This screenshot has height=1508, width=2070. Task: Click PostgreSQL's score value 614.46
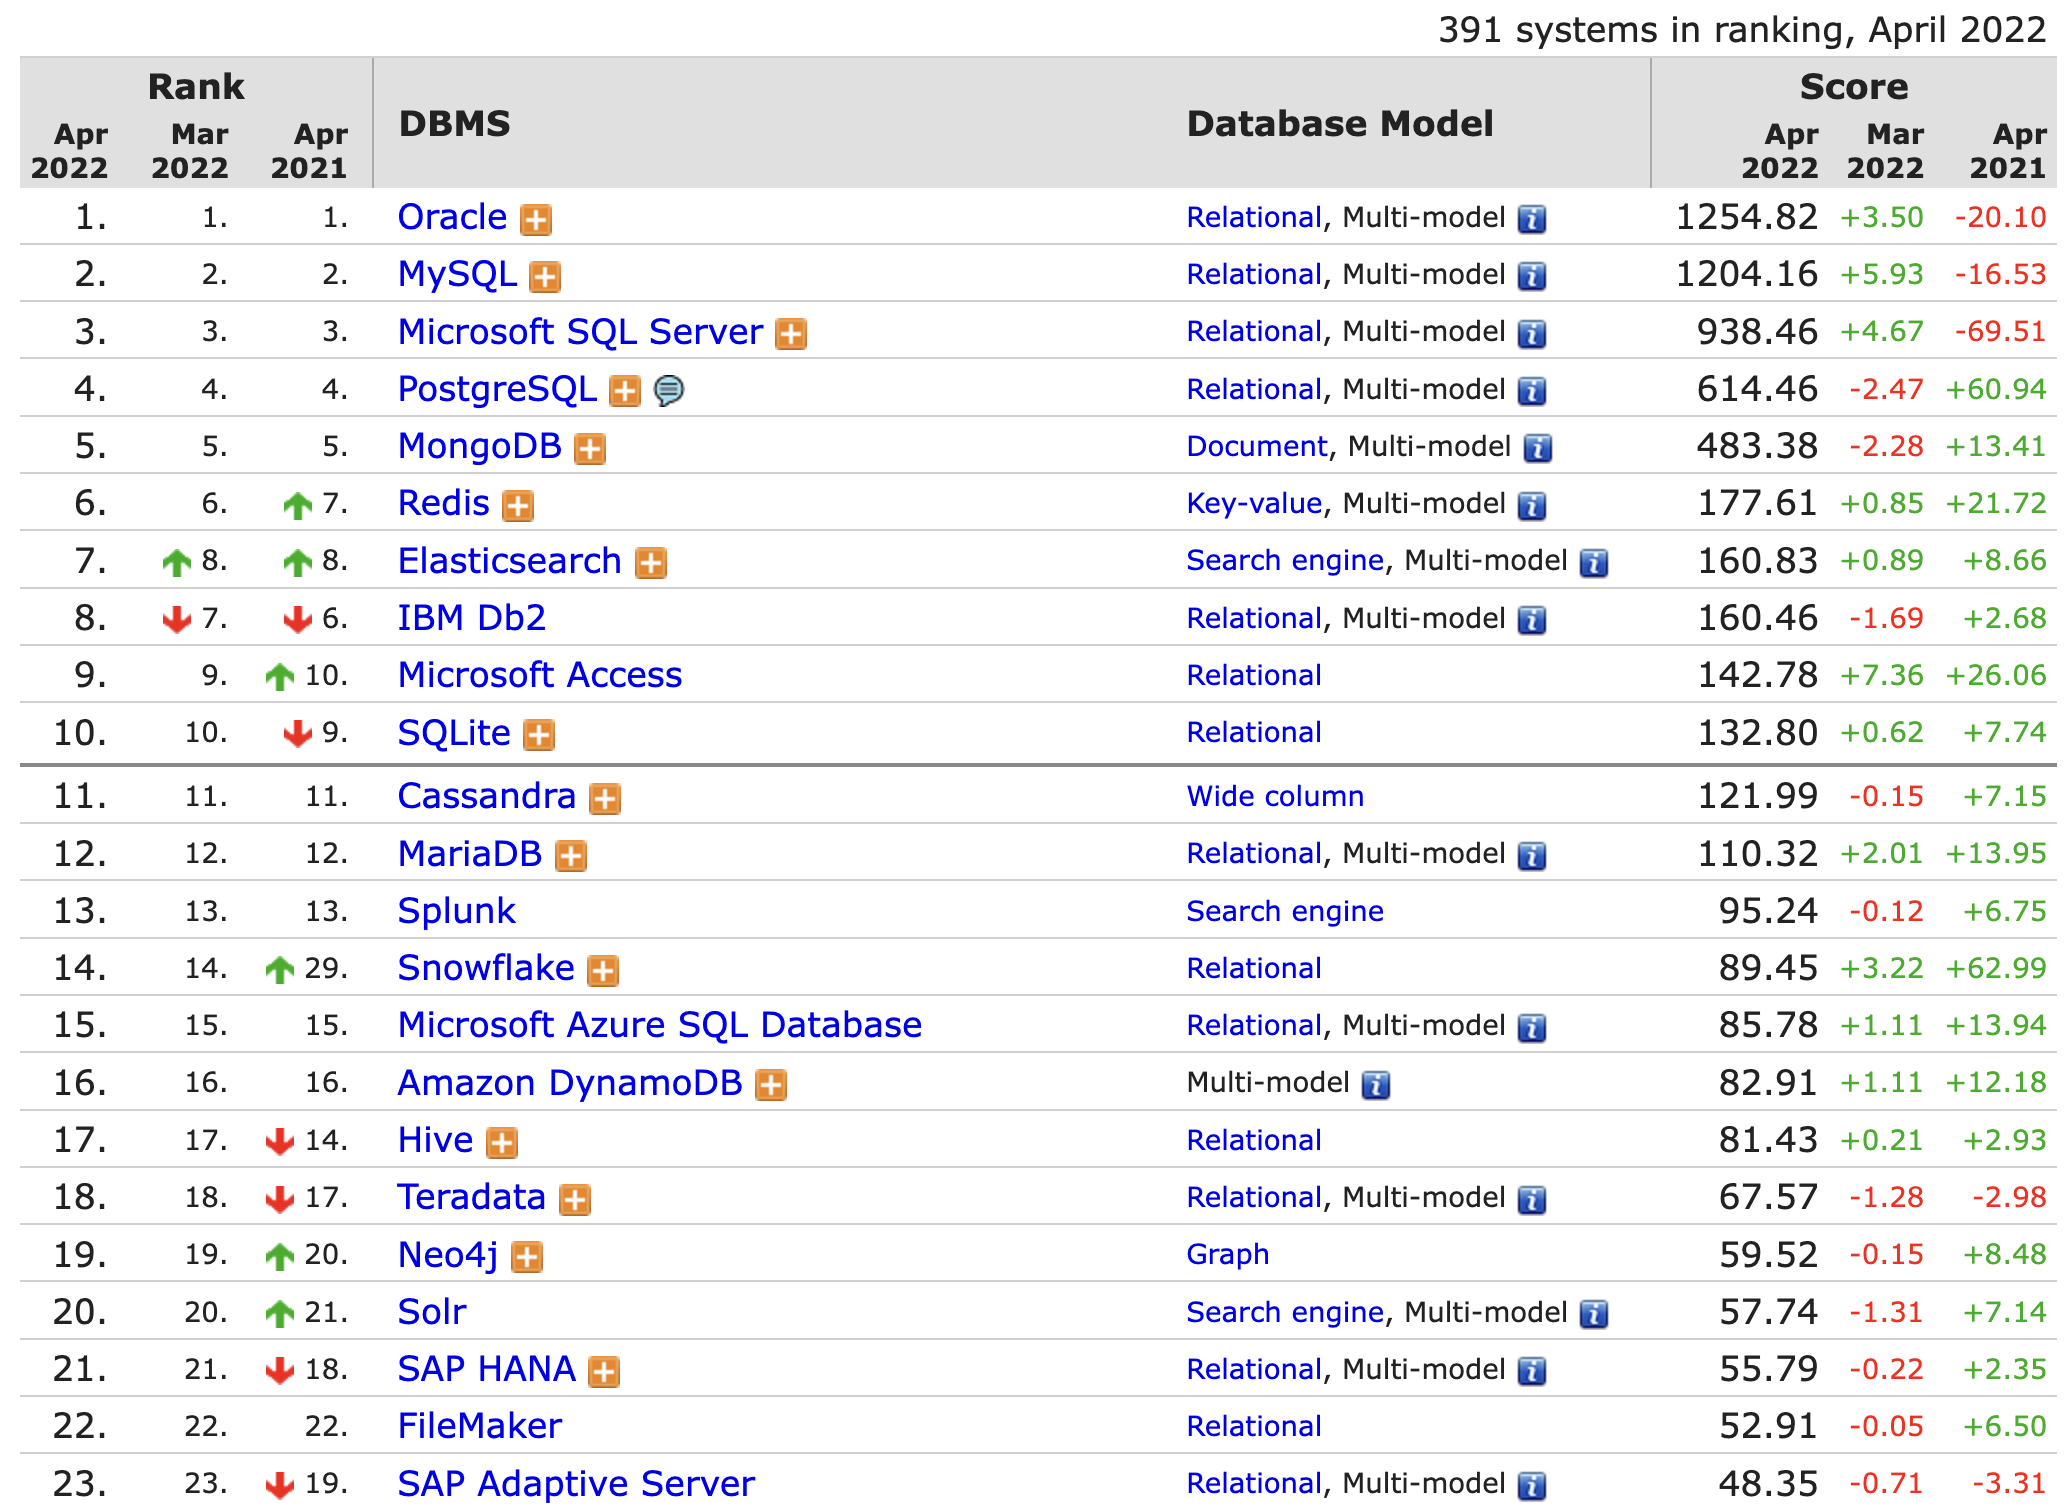(1757, 389)
